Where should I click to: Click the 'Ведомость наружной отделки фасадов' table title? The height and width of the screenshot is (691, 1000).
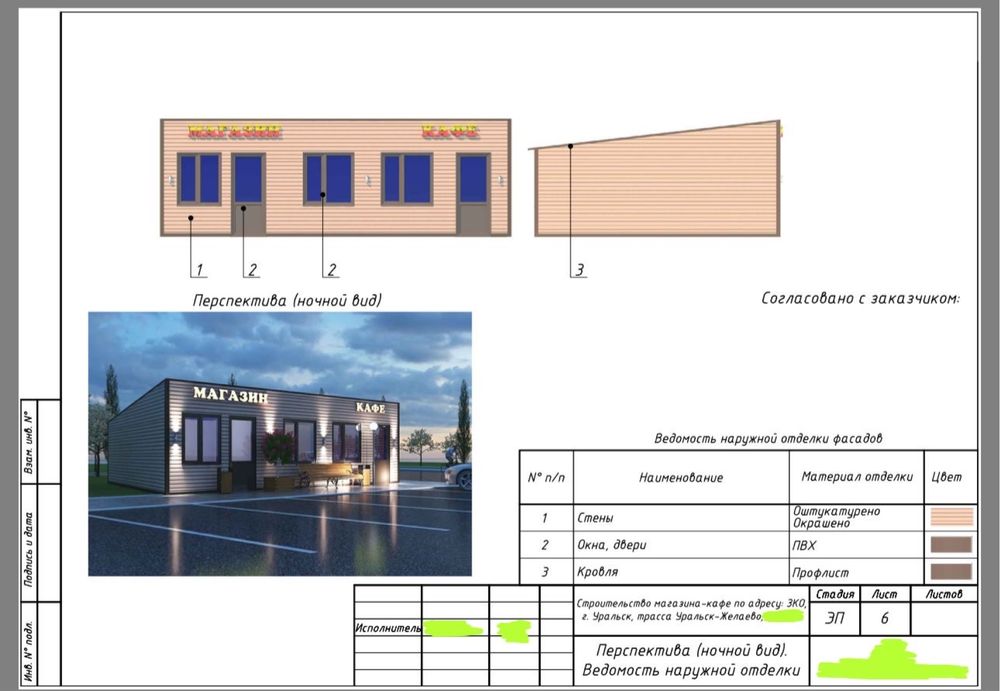[x=768, y=438]
